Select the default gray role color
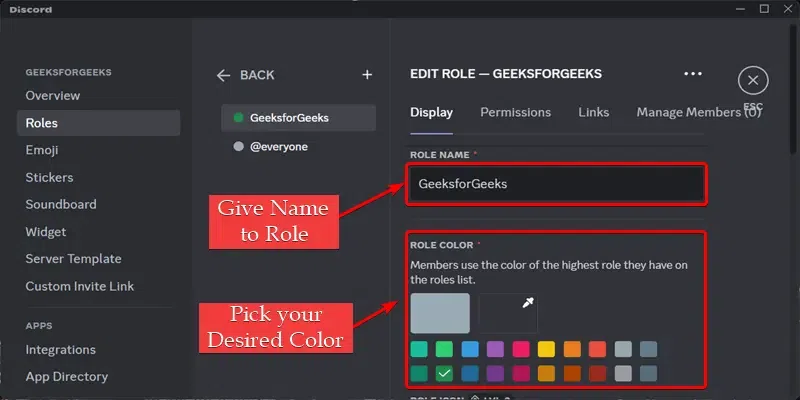Image resolution: width=800 pixels, height=400 pixels. (440, 313)
